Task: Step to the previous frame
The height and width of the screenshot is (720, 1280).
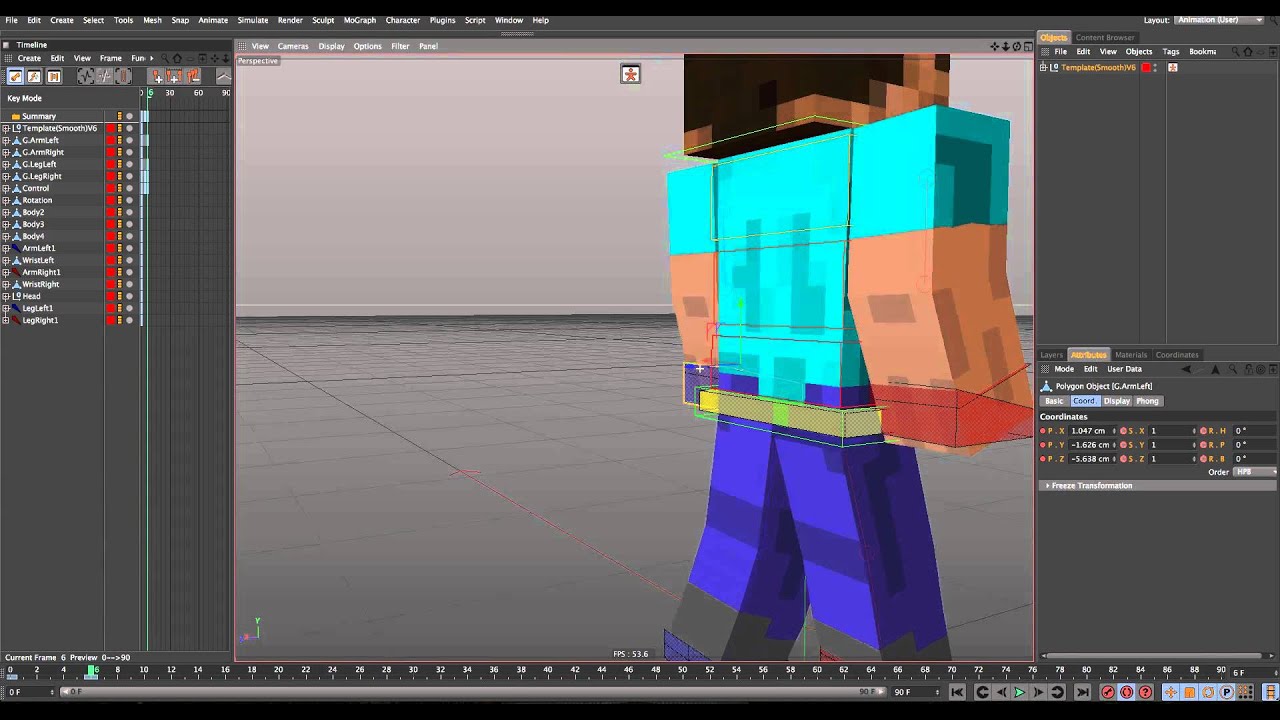Action: tap(1002, 692)
